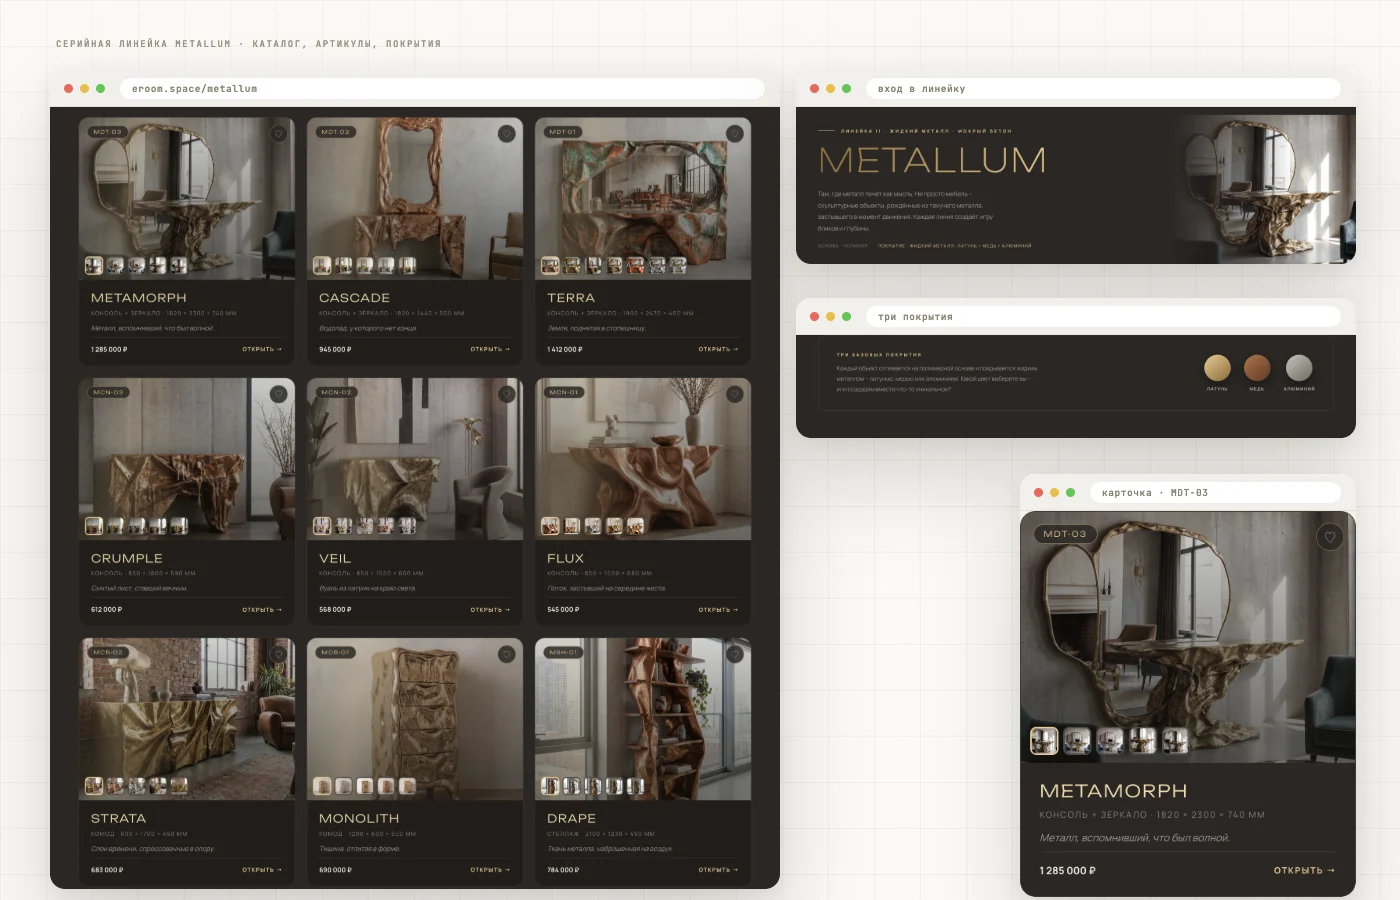
Task: Click the MDT-01 badge on the TERRA card
Action: coord(564,132)
